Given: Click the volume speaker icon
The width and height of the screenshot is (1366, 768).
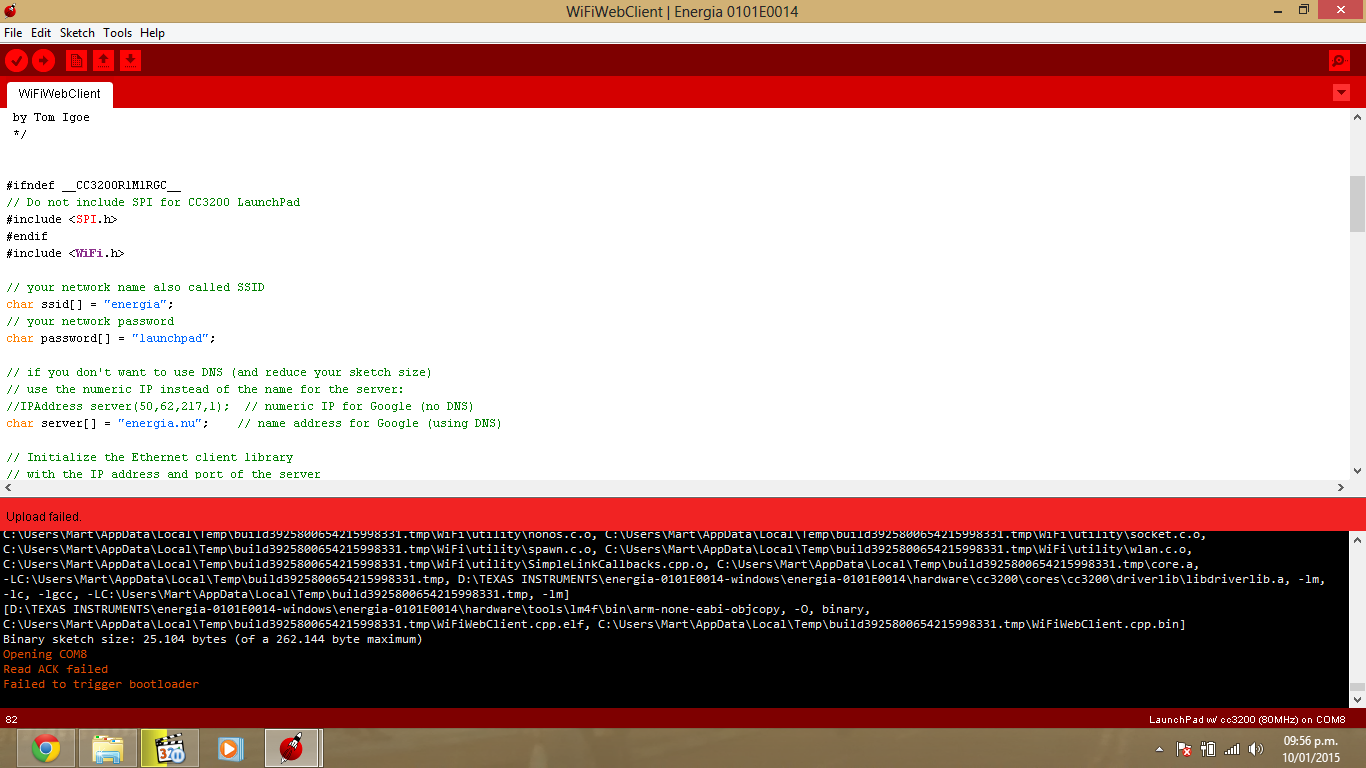Looking at the screenshot, I should [x=1255, y=749].
